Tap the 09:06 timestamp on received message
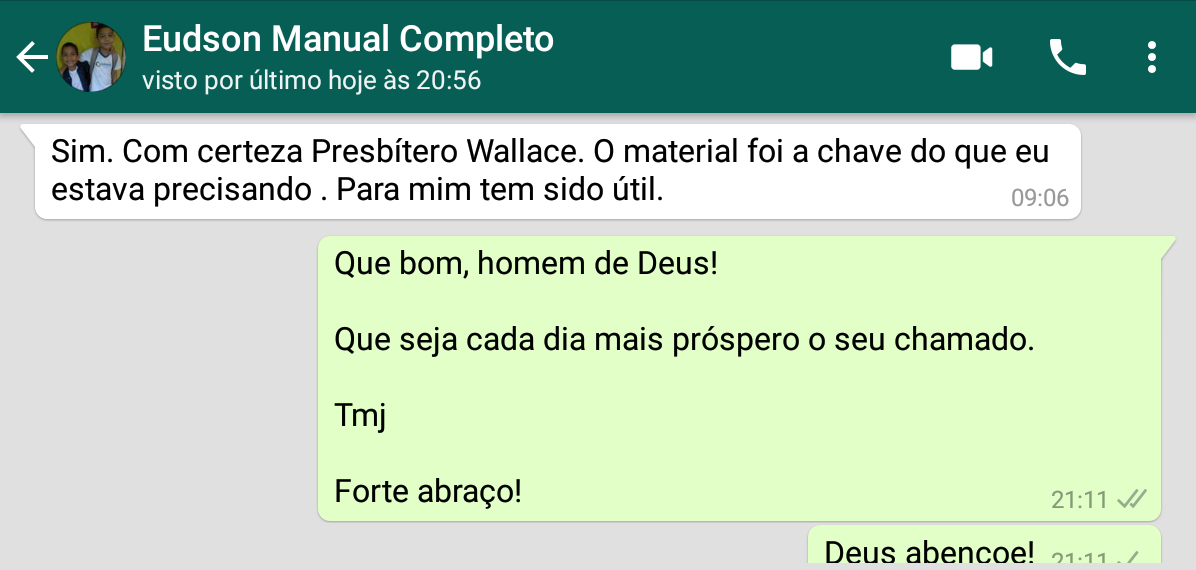Screen dimensions: 1196x570 tap(1040, 198)
